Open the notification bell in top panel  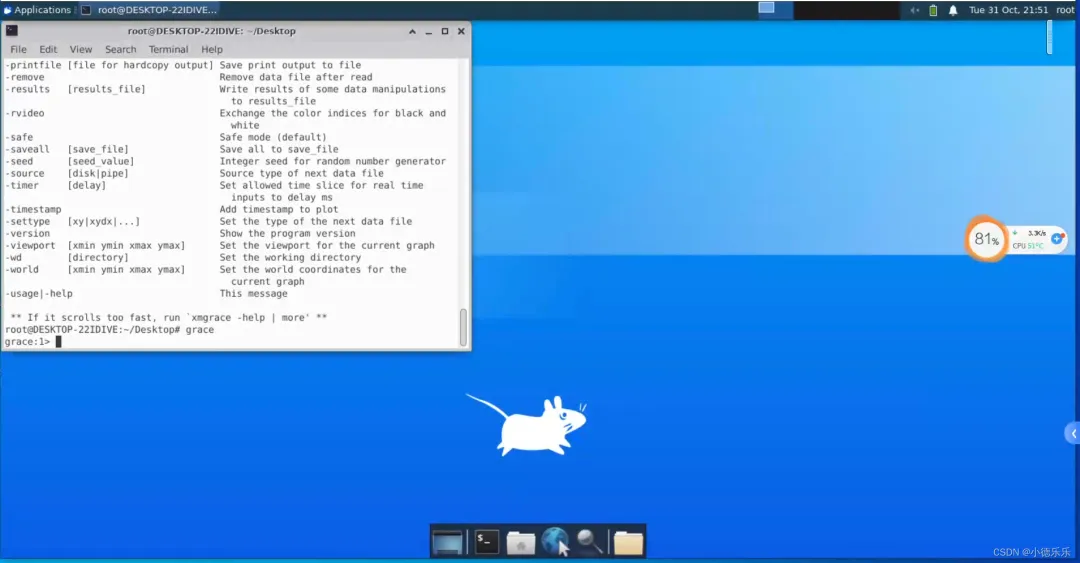click(x=953, y=10)
